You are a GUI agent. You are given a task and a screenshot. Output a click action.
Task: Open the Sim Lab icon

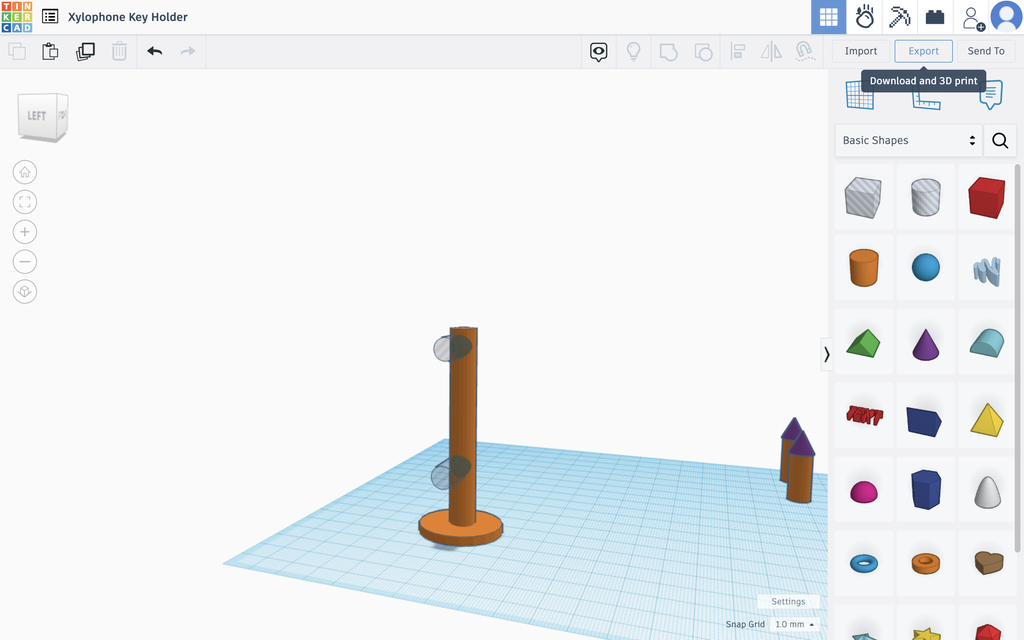point(865,17)
